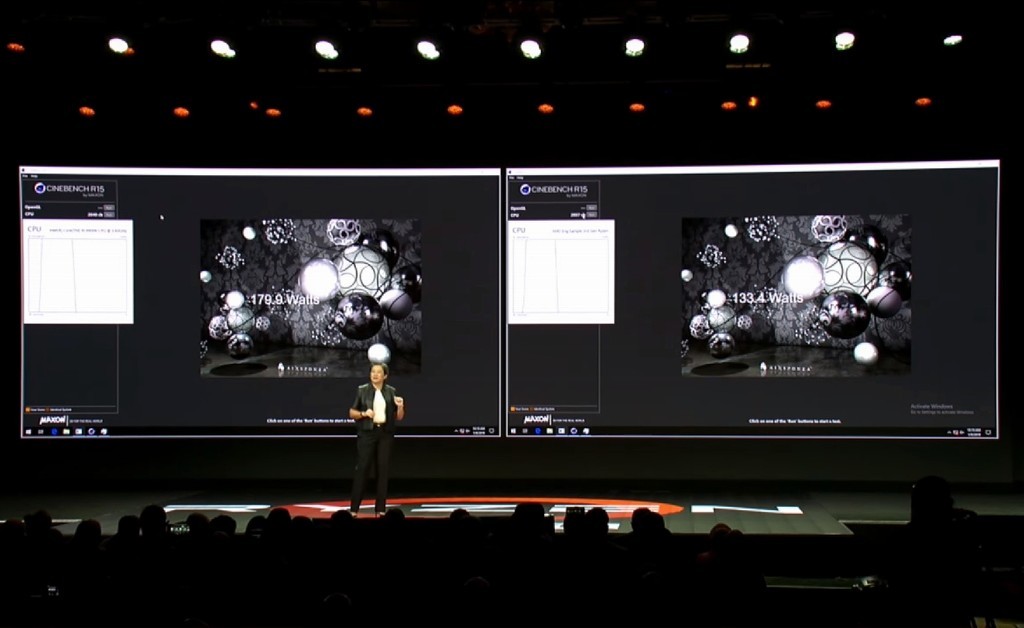This screenshot has height=628, width=1024.
Task: Open Help menu in the 179.9 Watts window
Action: 34,176
